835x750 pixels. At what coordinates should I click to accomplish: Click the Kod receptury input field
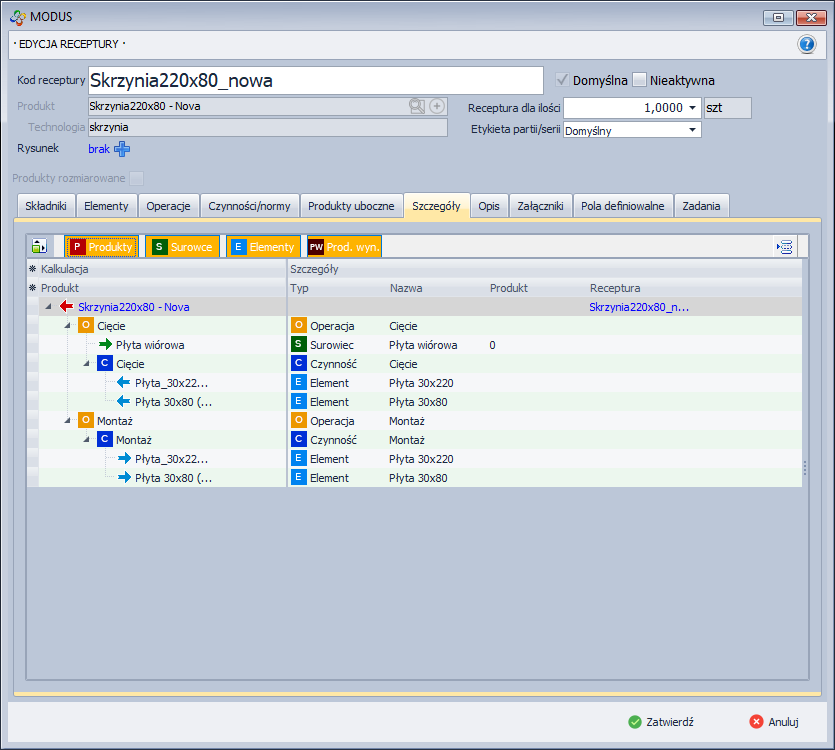point(315,80)
